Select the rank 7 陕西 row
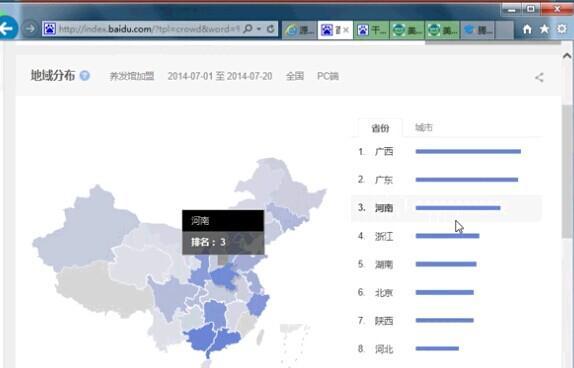 [446, 320]
